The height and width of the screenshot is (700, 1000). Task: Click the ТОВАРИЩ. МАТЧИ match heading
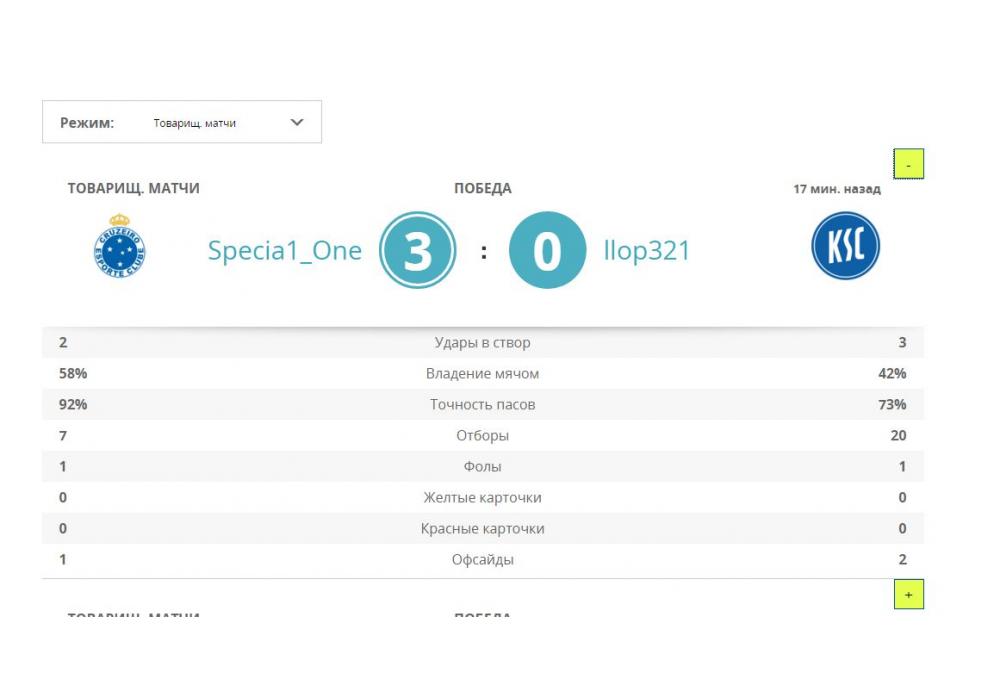pos(133,188)
